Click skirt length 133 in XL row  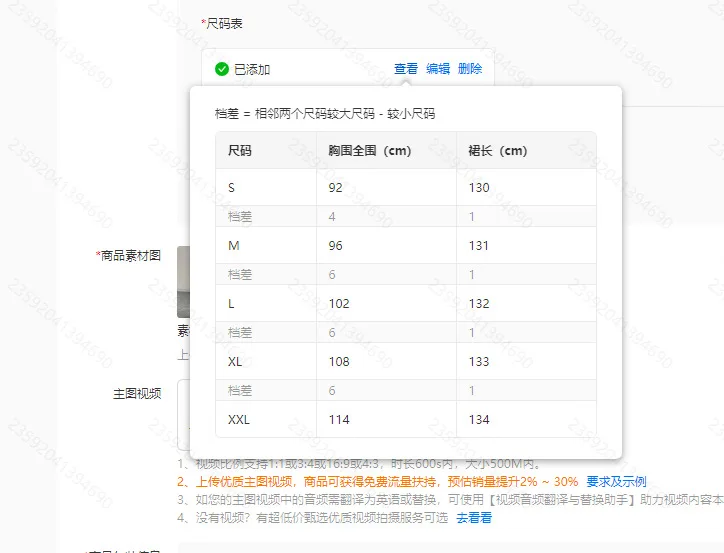pos(479,361)
